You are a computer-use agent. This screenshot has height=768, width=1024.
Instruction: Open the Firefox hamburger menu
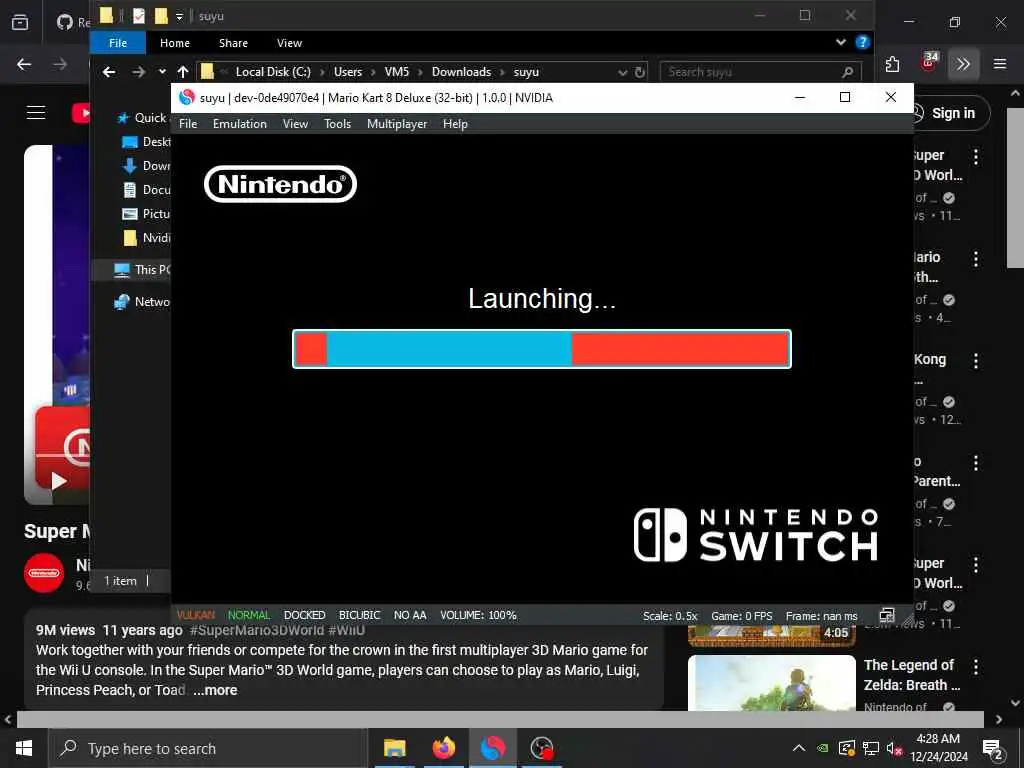pyautogui.click(x=1000, y=64)
